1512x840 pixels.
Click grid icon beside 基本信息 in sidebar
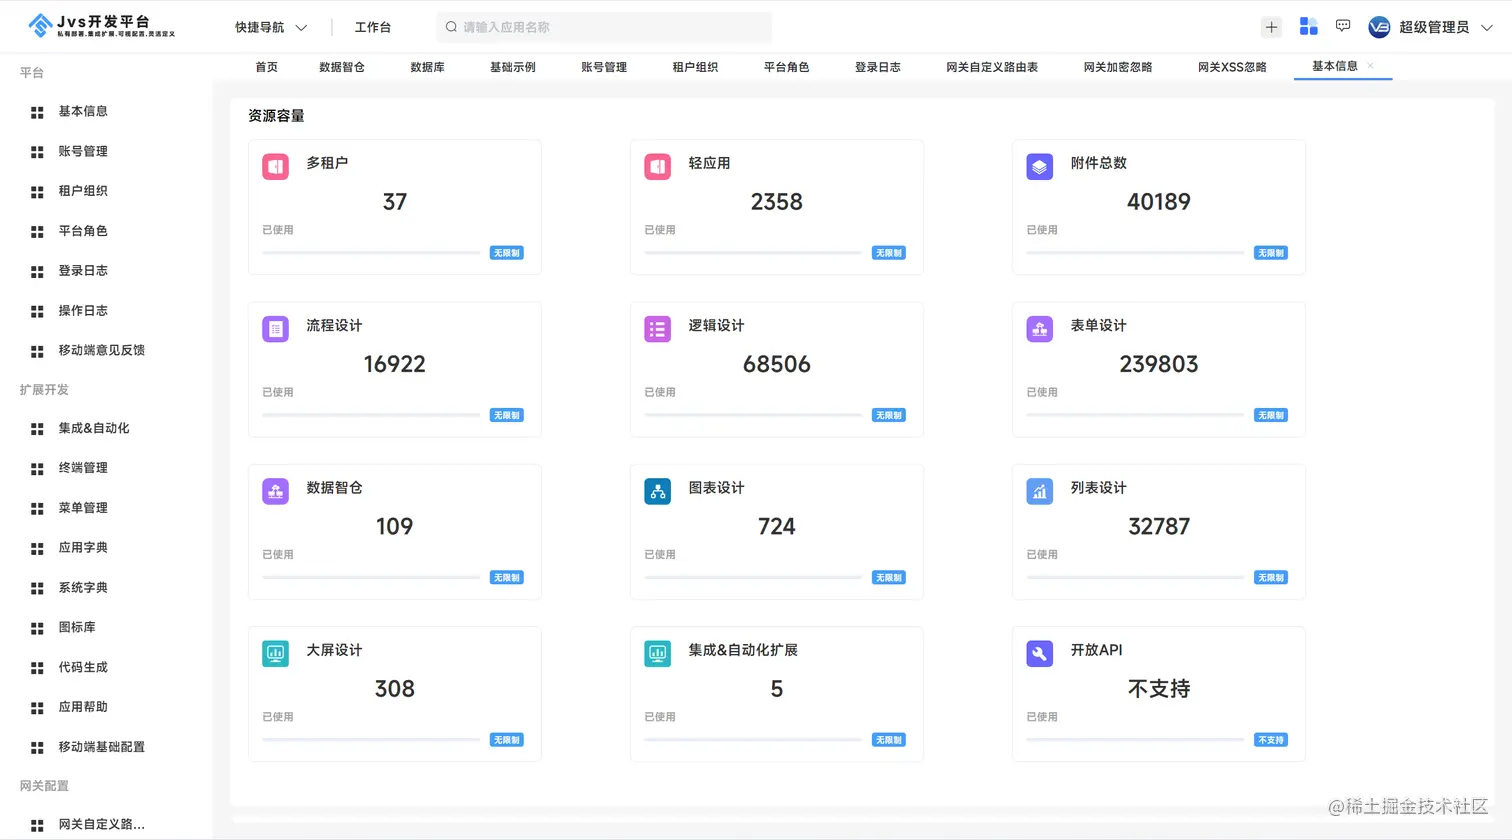click(x=37, y=112)
